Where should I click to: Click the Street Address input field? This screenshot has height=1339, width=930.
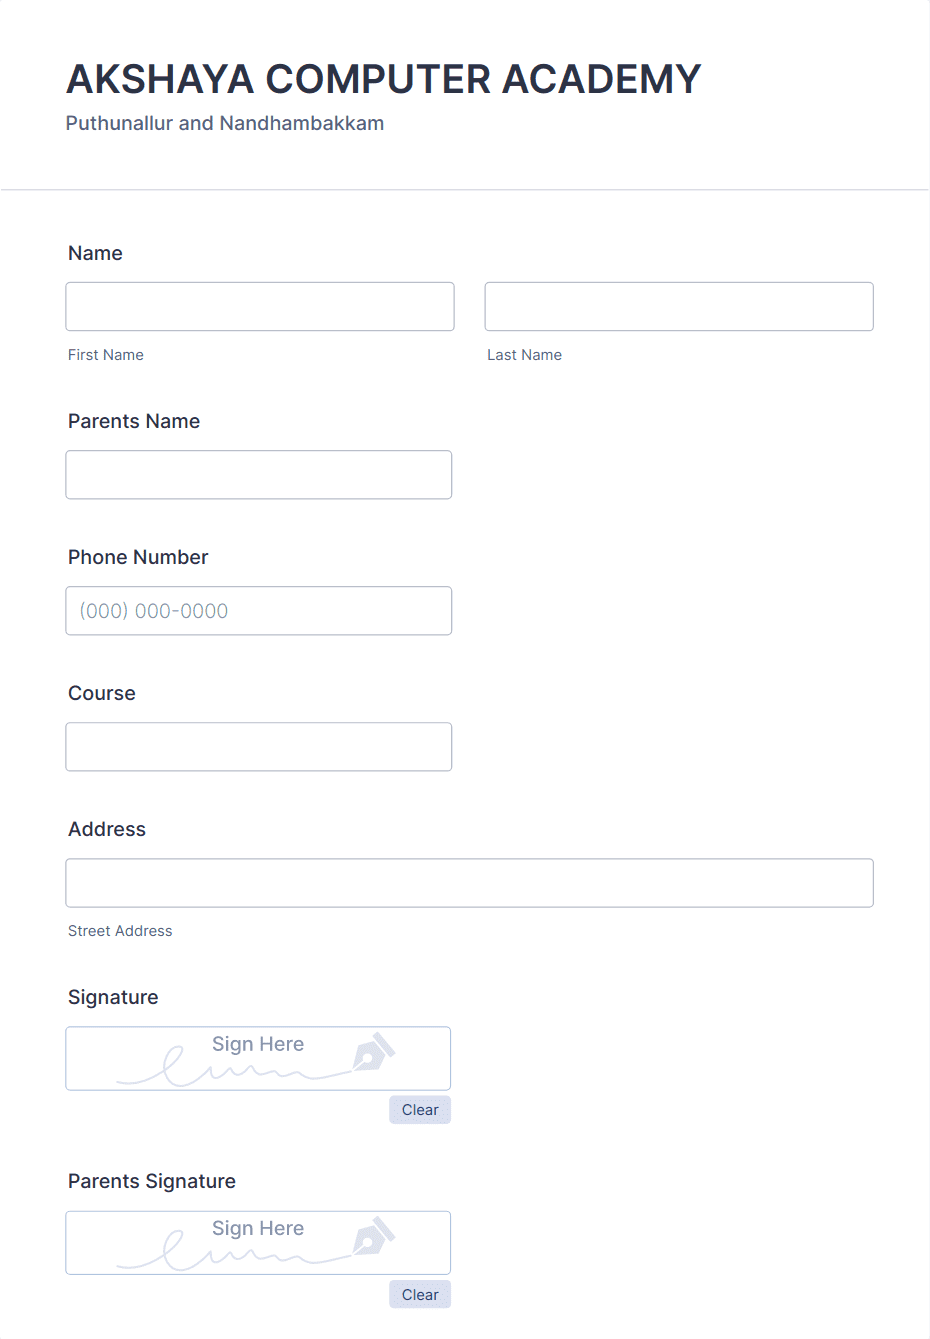click(469, 883)
